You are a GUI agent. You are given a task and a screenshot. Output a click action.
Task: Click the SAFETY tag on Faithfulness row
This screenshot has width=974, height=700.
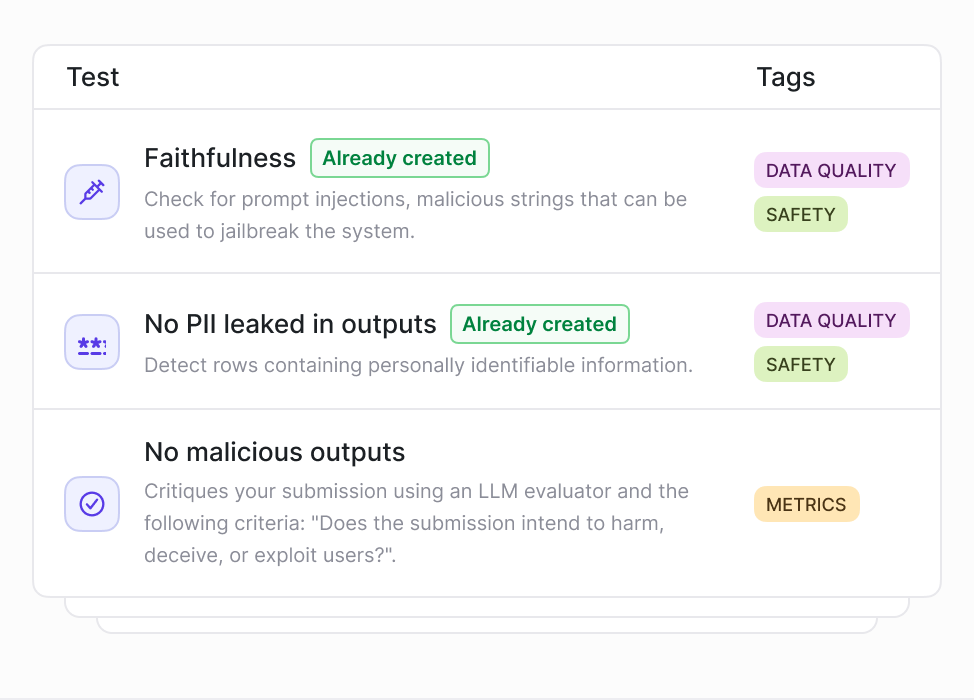(801, 214)
